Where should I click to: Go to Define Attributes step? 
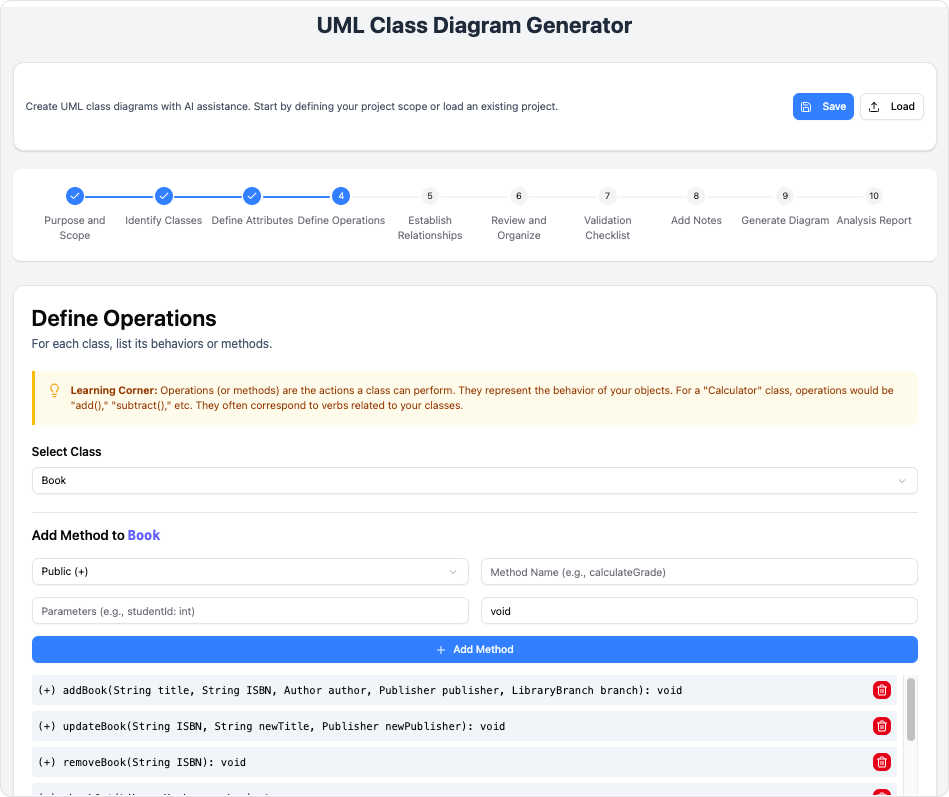coord(252,196)
